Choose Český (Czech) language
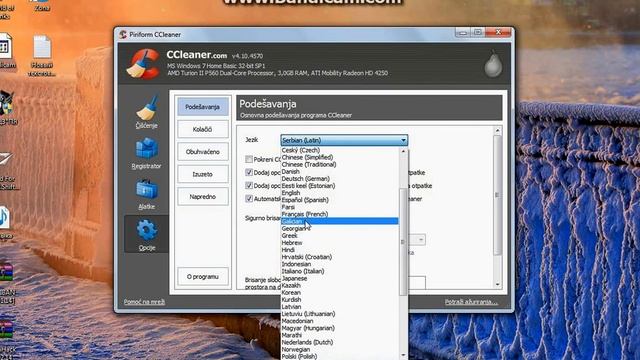The image size is (640, 360). pos(340,150)
